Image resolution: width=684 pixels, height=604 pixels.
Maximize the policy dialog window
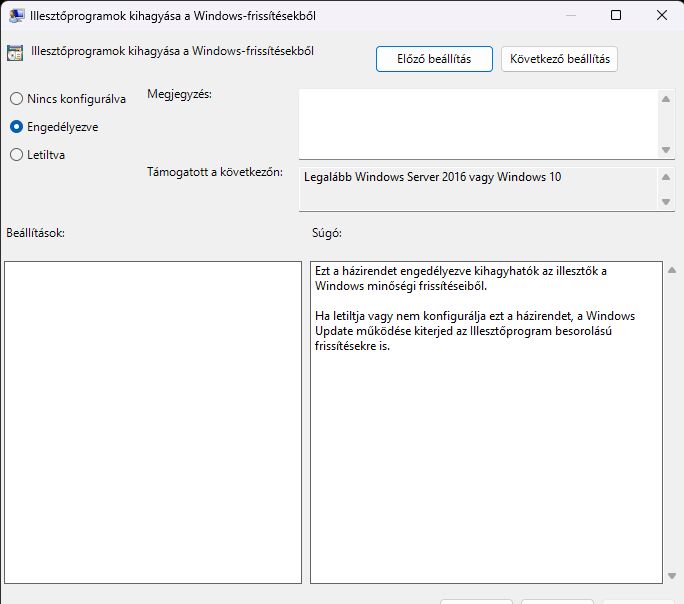click(x=616, y=15)
